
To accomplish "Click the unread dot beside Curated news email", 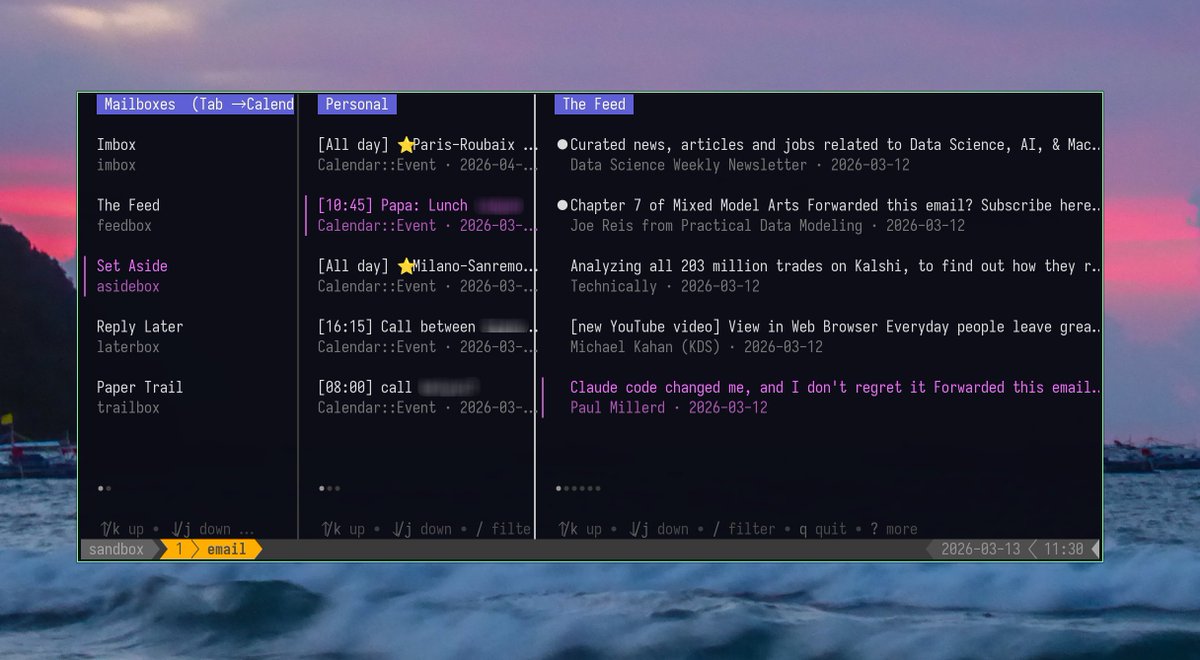I will click(x=562, y=145).
